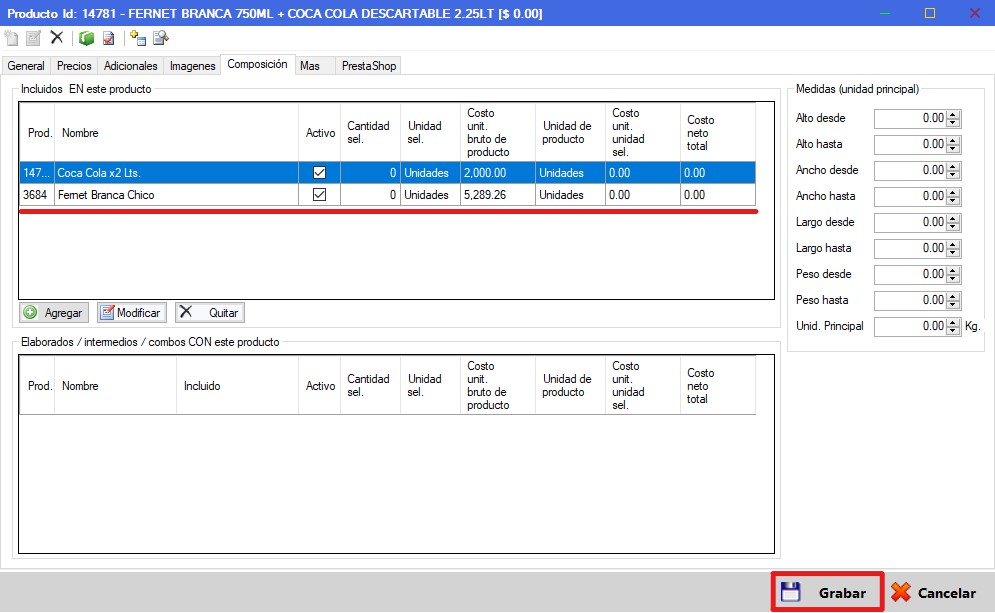Save changes with the Grabar button
Viewport: 995px width, 613px height.
827,593
